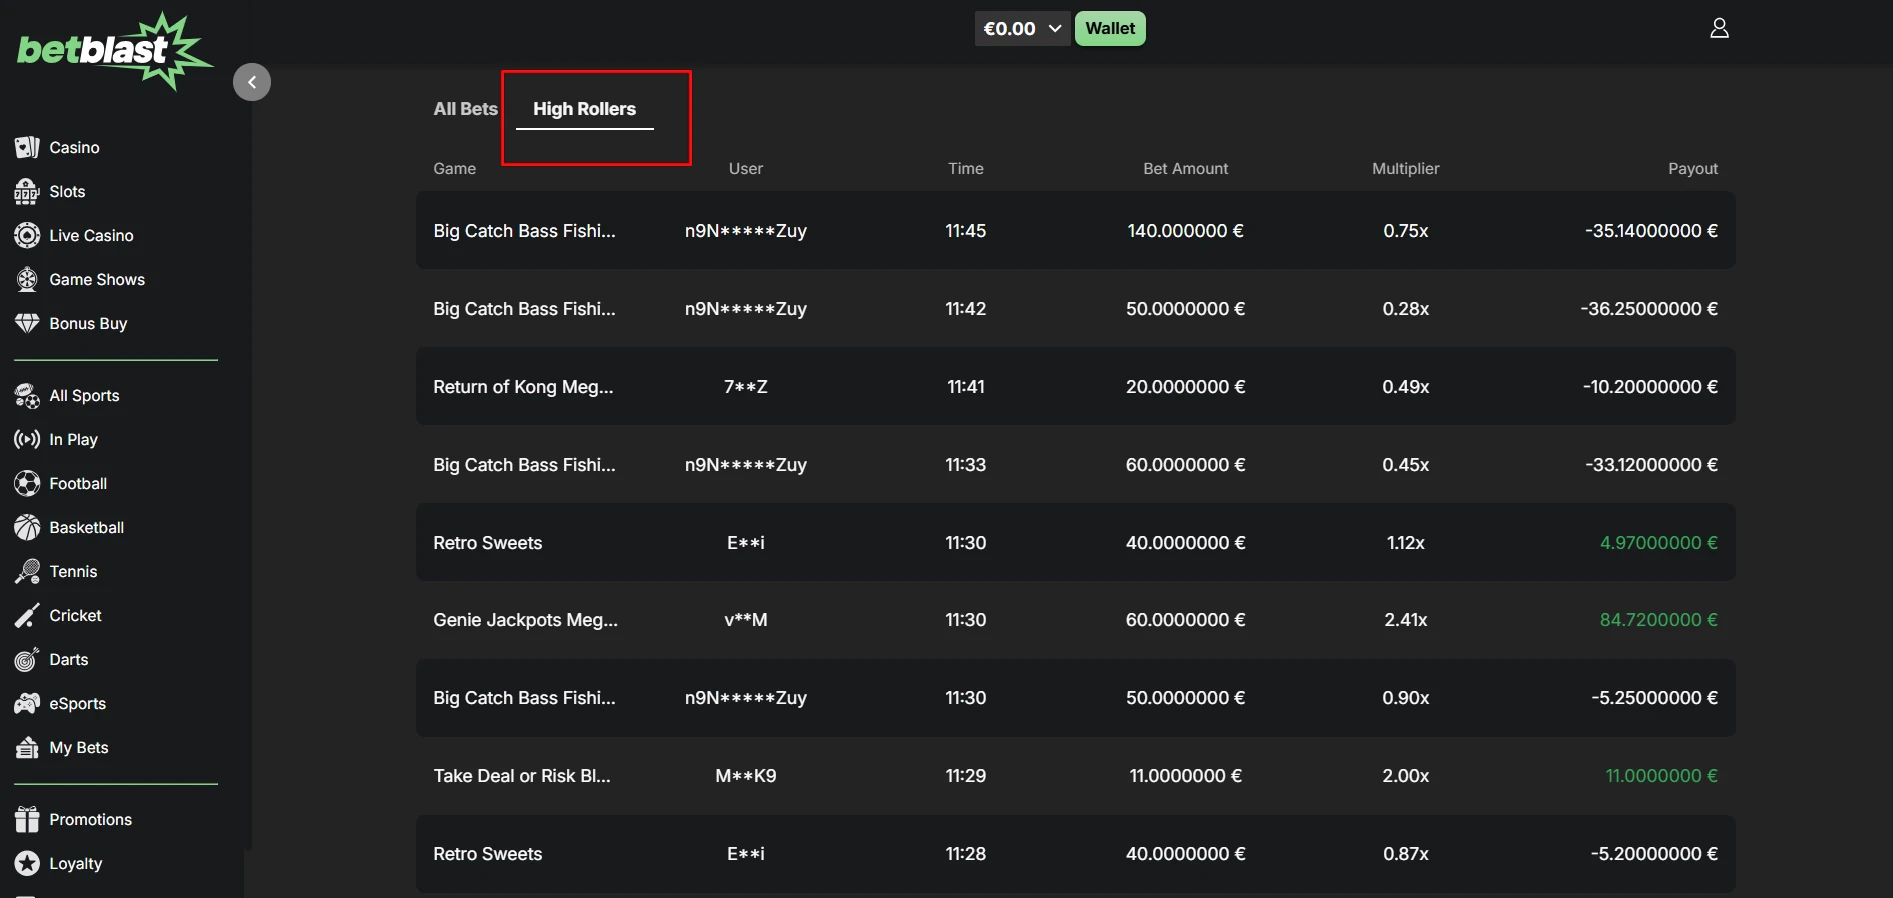
Task: Click the In Play broadcast icon
Action: click(x=27, y=439)
